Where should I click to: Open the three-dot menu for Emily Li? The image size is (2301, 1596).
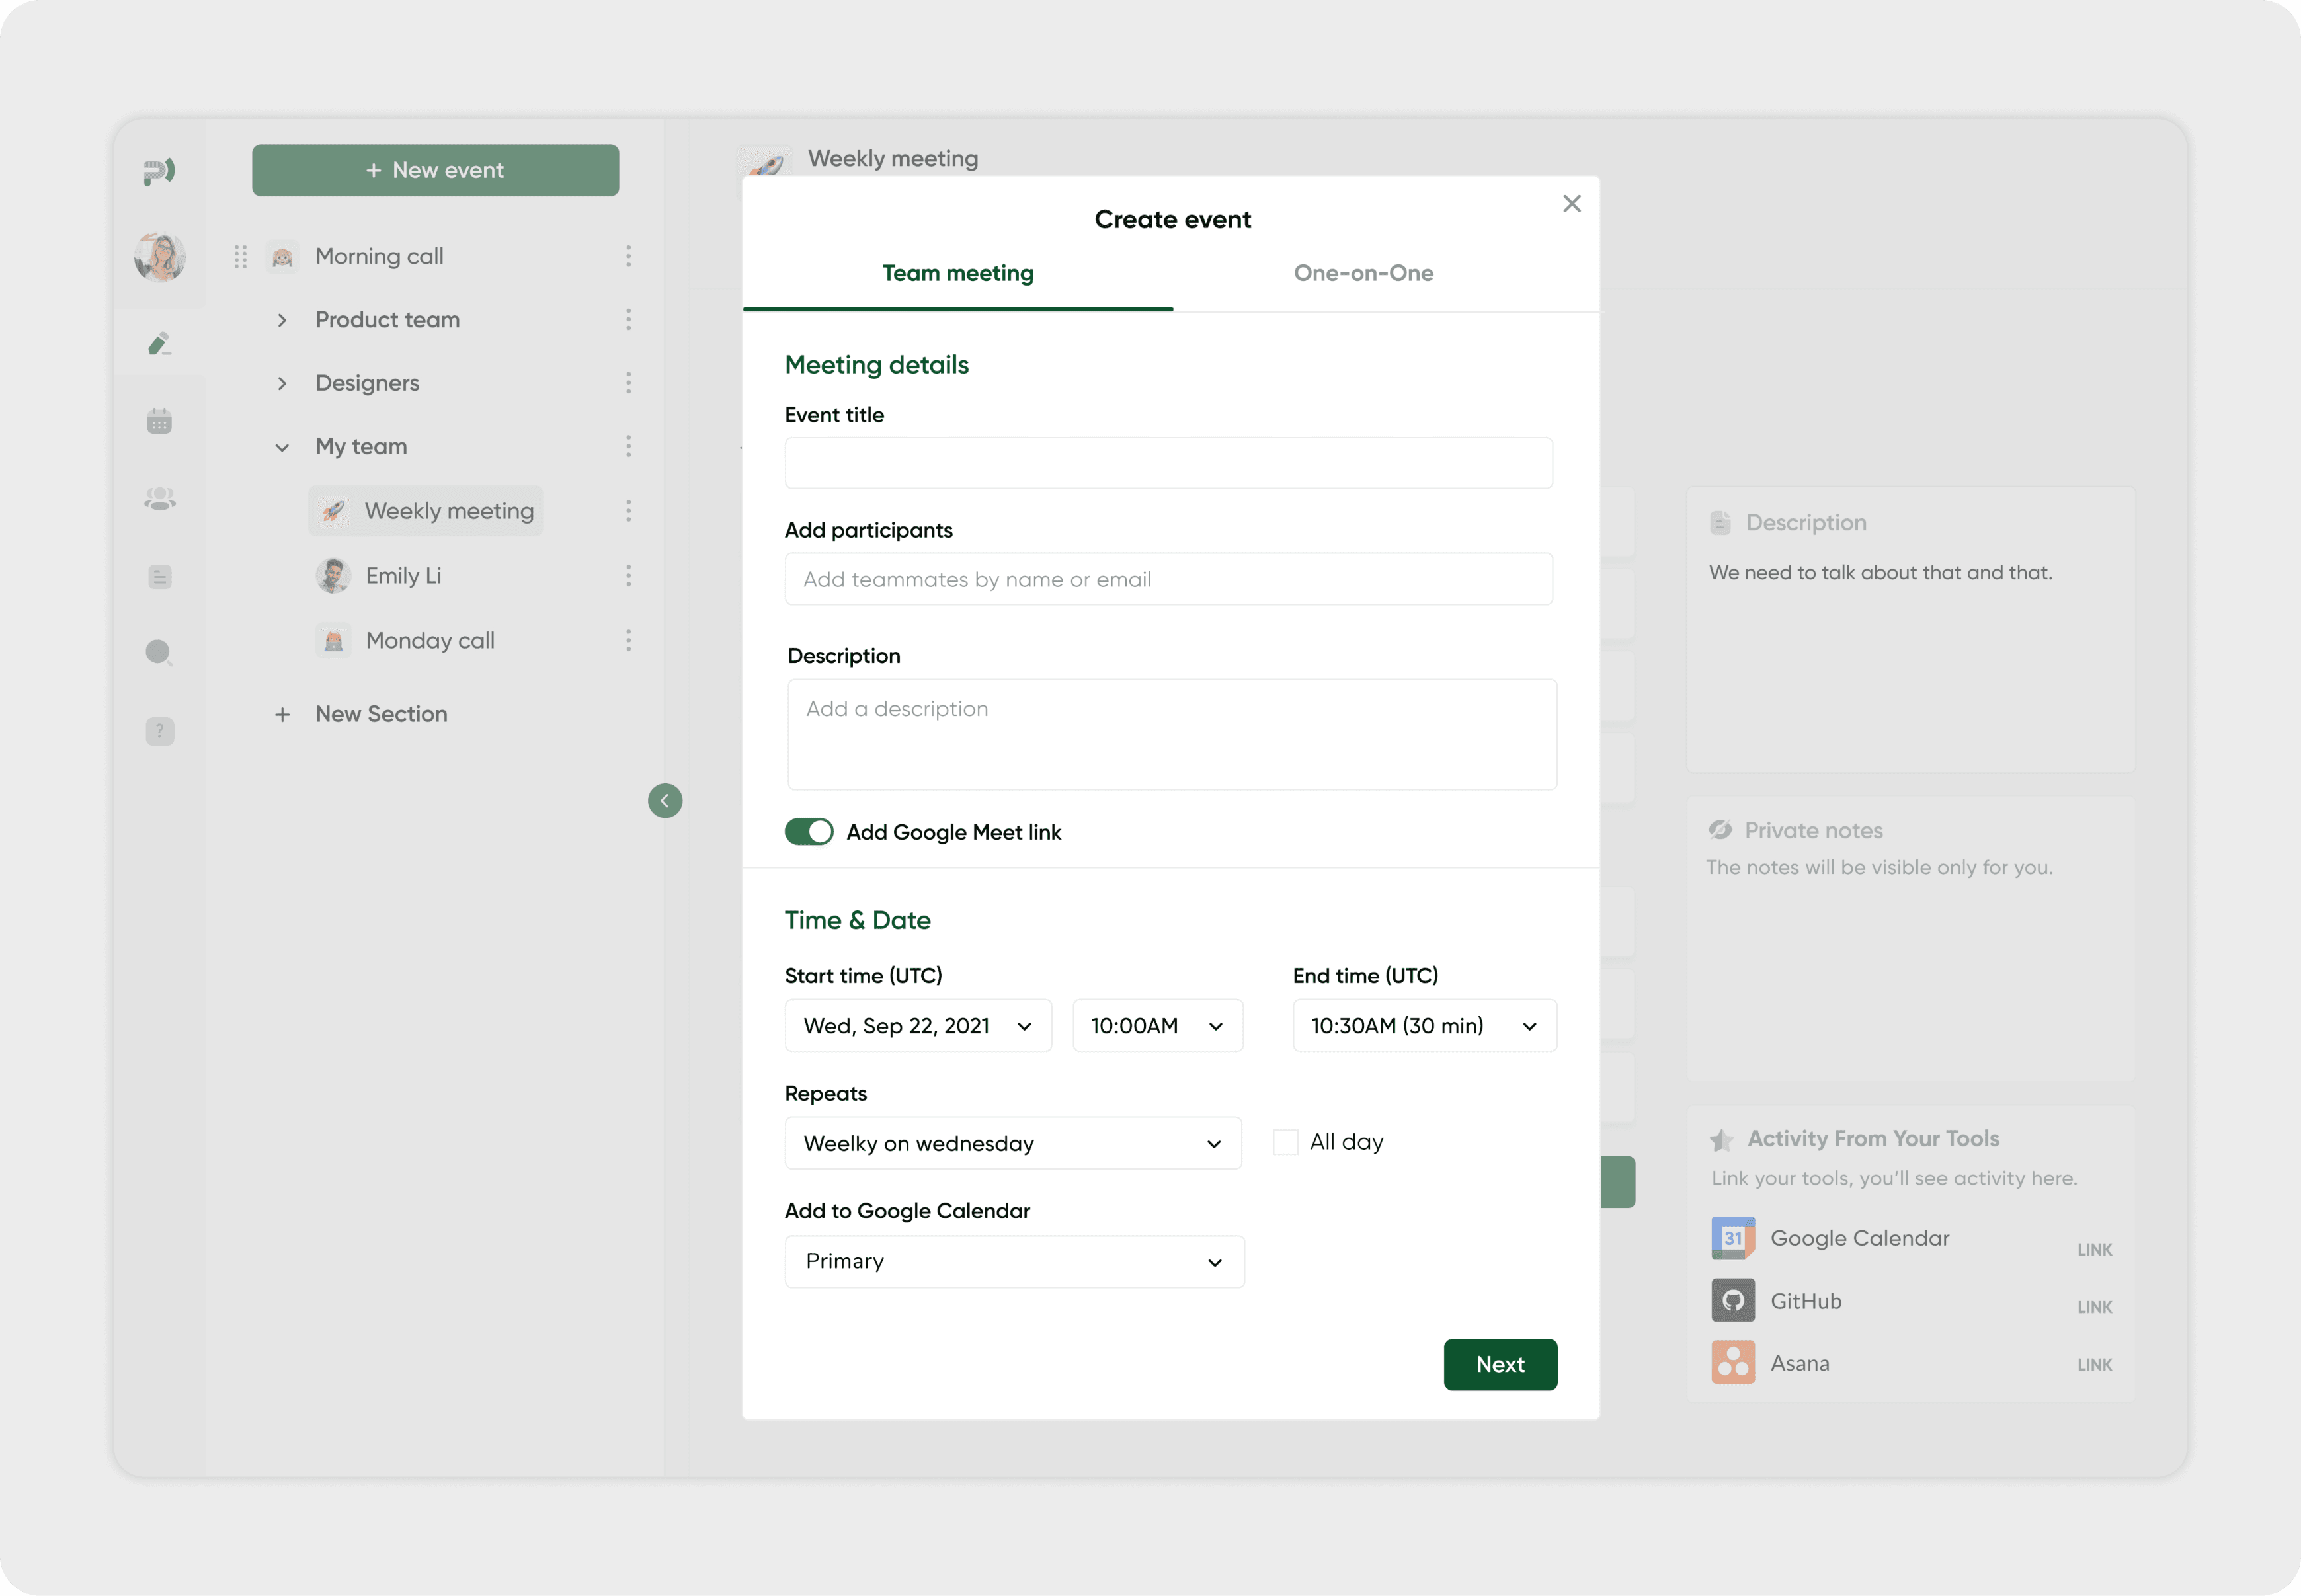point(628,576)
